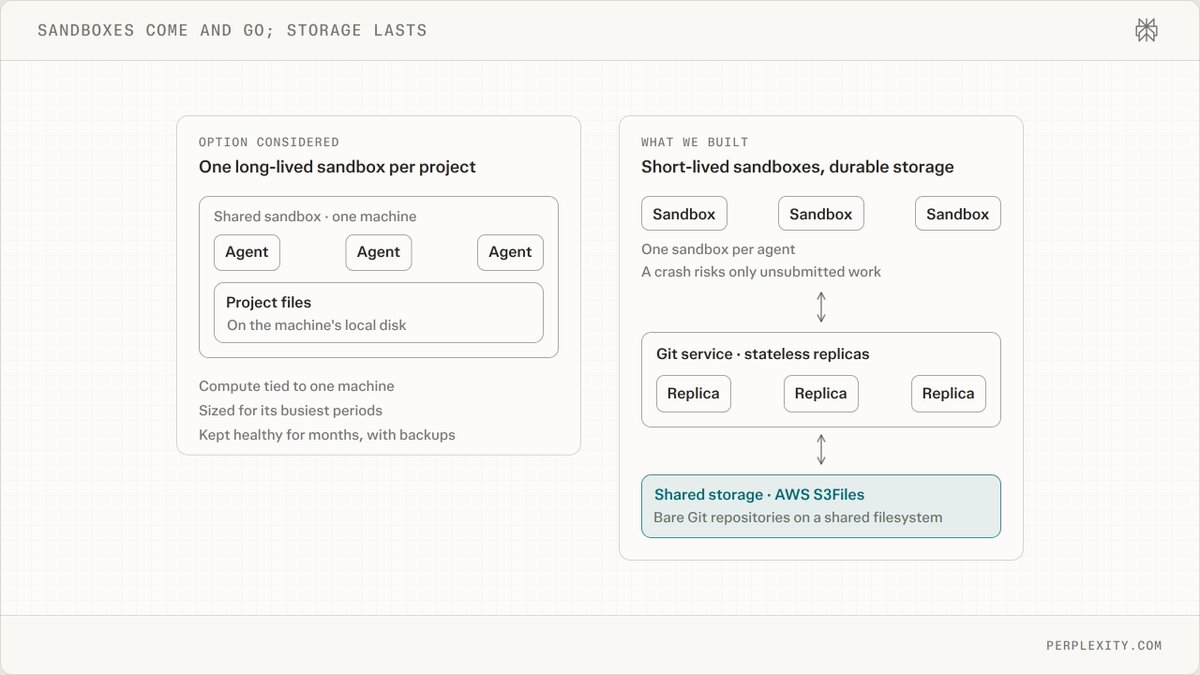Click the "Option considered" label
Viewport: 1200px width, 675px height.
269,142
